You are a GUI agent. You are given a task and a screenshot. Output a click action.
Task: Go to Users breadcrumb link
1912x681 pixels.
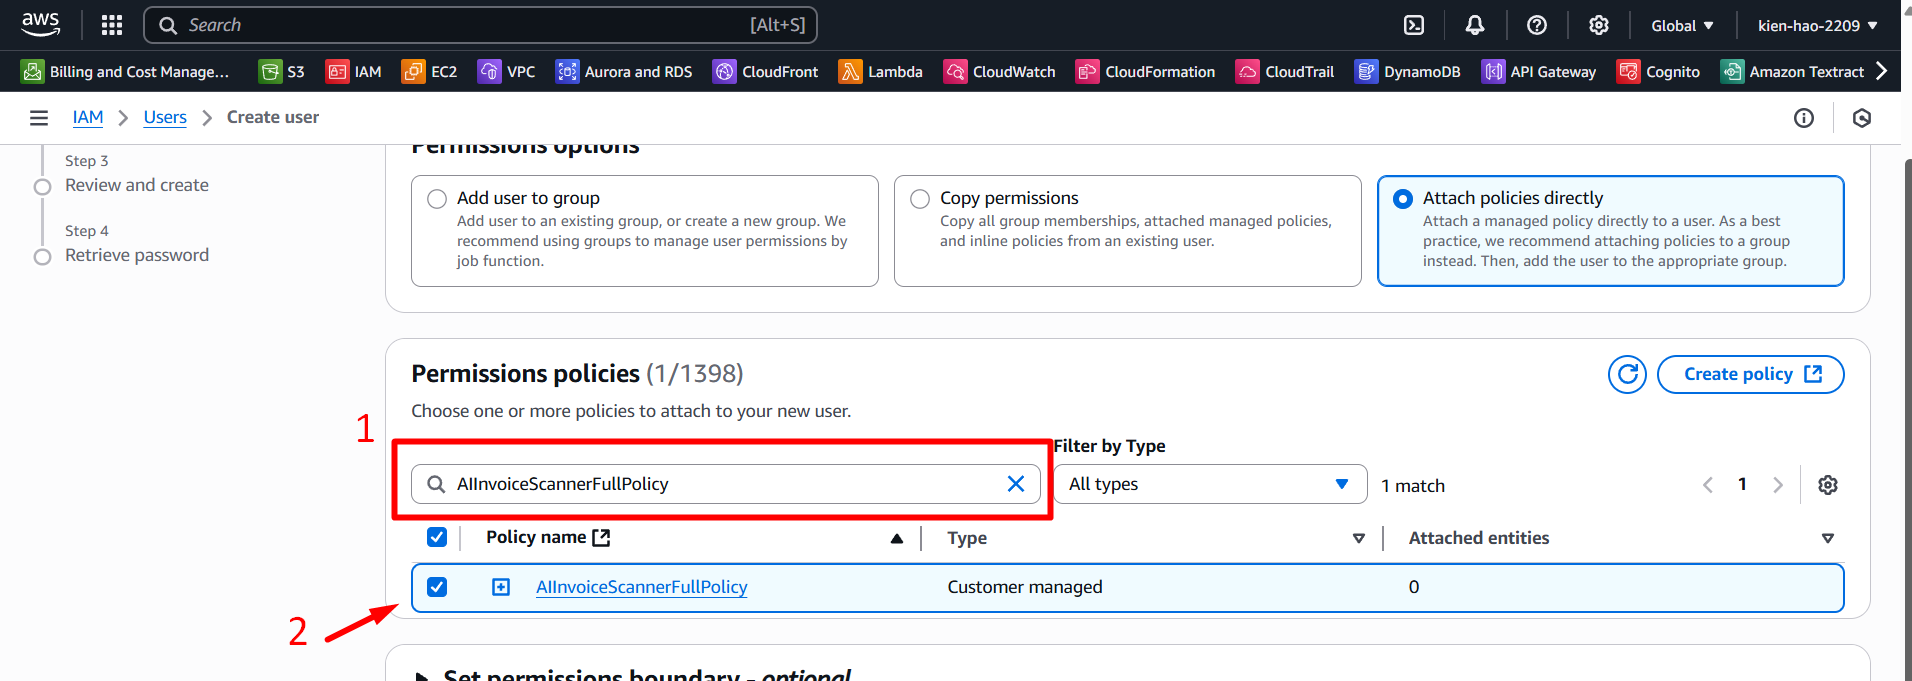point(165,118)
